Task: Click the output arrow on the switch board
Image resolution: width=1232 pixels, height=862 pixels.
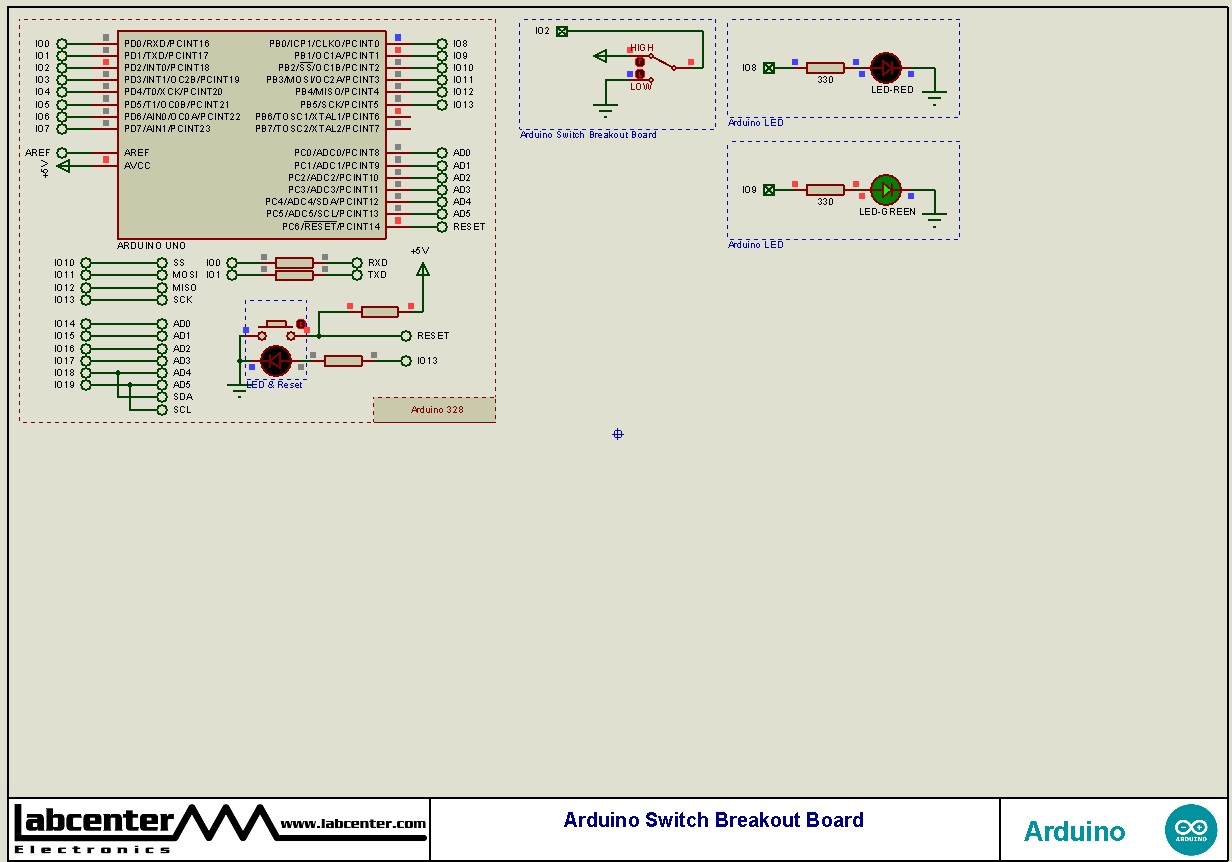Action: click(x=599, y=55)
